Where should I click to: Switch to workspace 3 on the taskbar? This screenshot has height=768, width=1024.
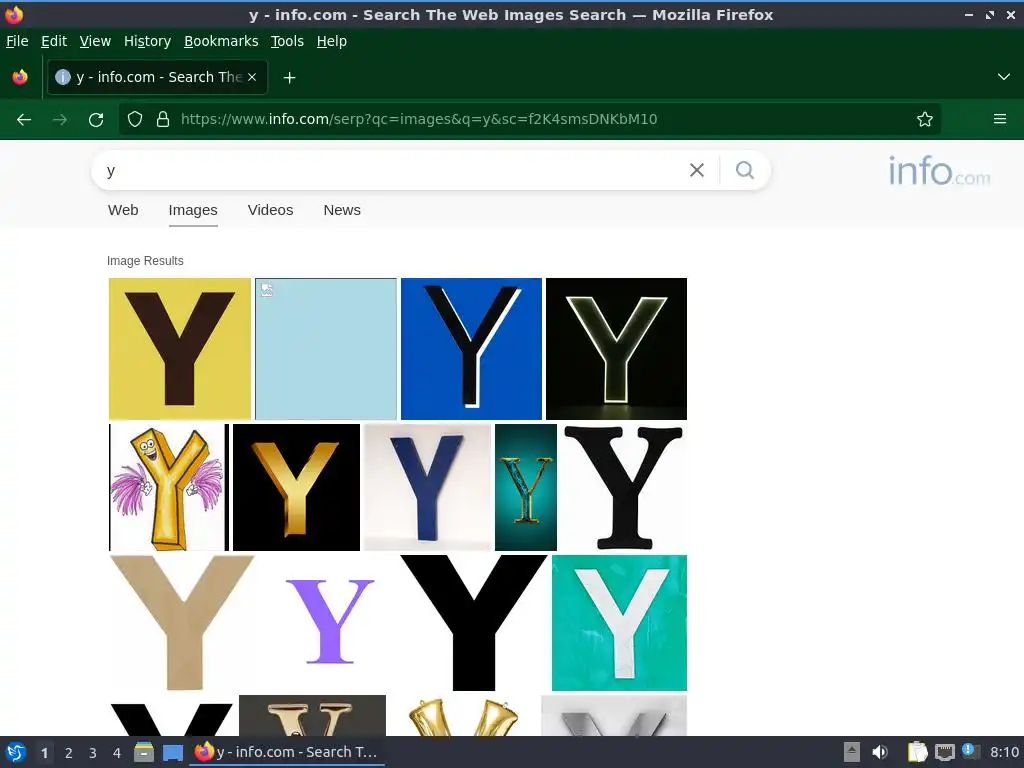pyautogui.click(x=93, y=753)
